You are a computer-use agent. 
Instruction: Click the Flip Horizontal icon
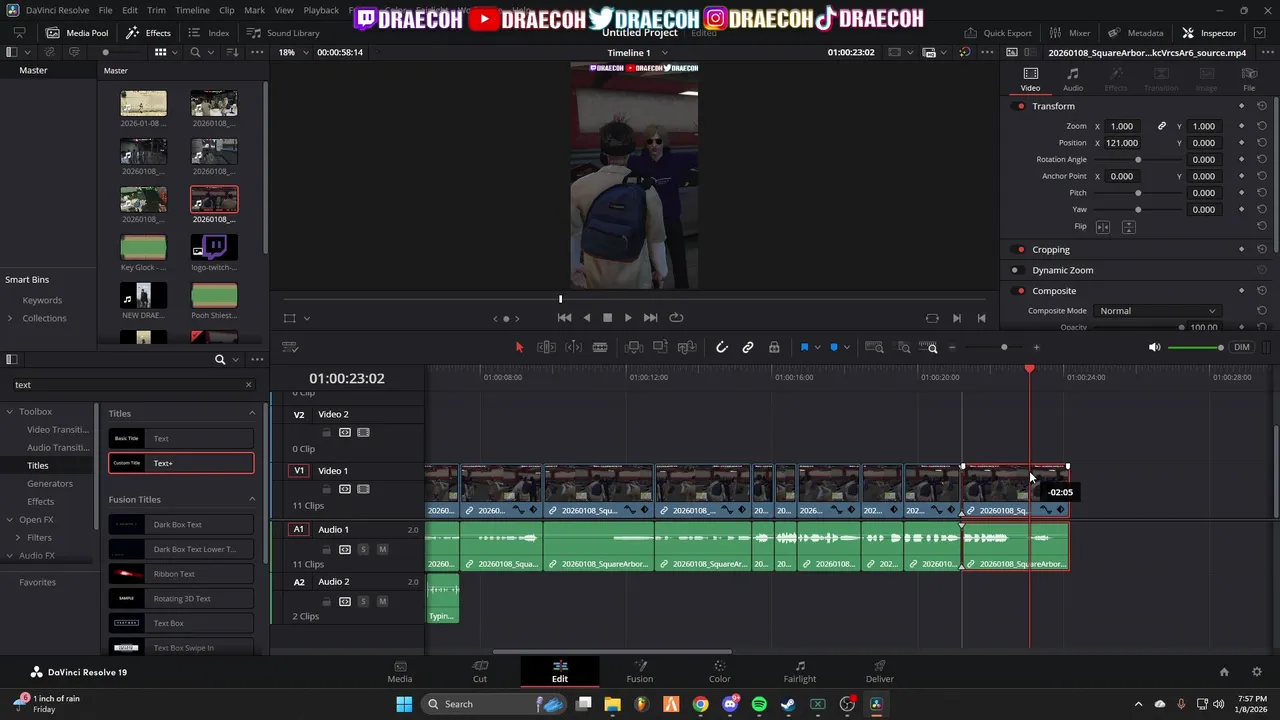click(1104, 227)
